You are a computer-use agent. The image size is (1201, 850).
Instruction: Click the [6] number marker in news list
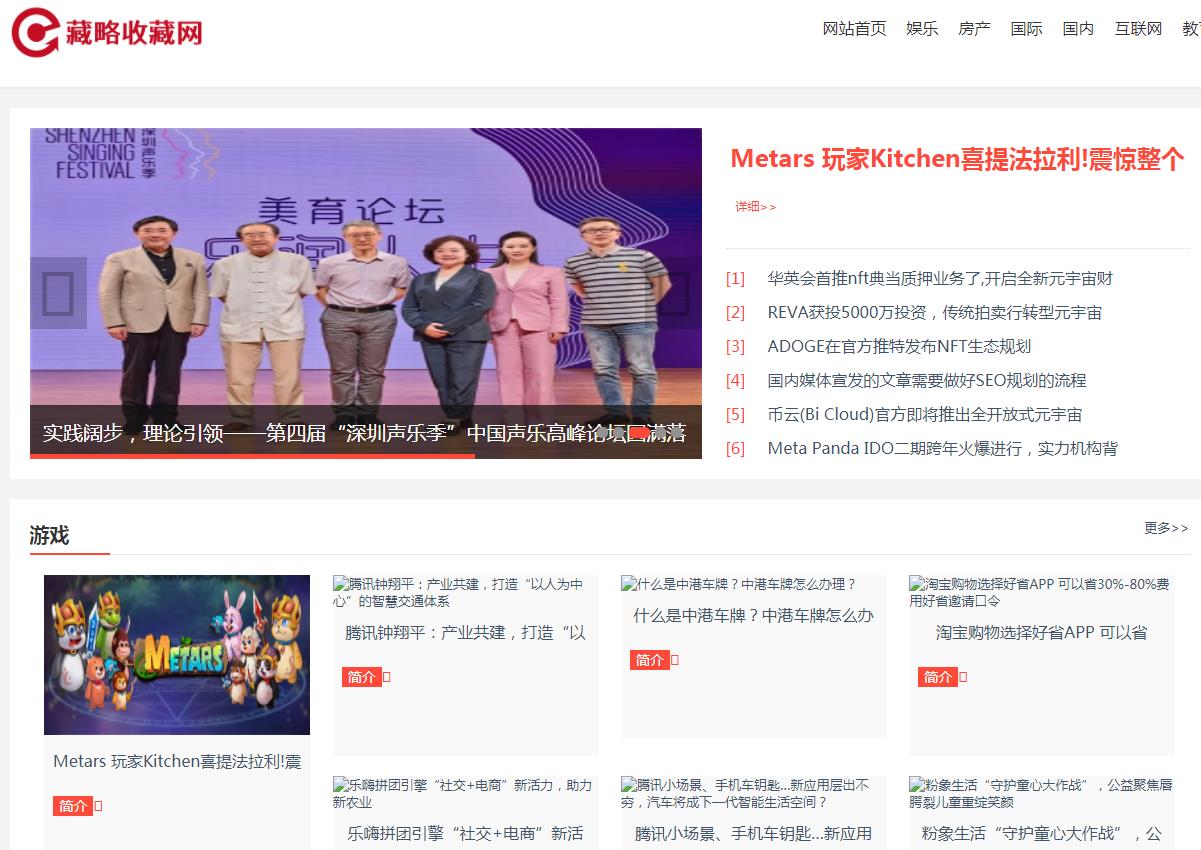[x=736, y=449]
